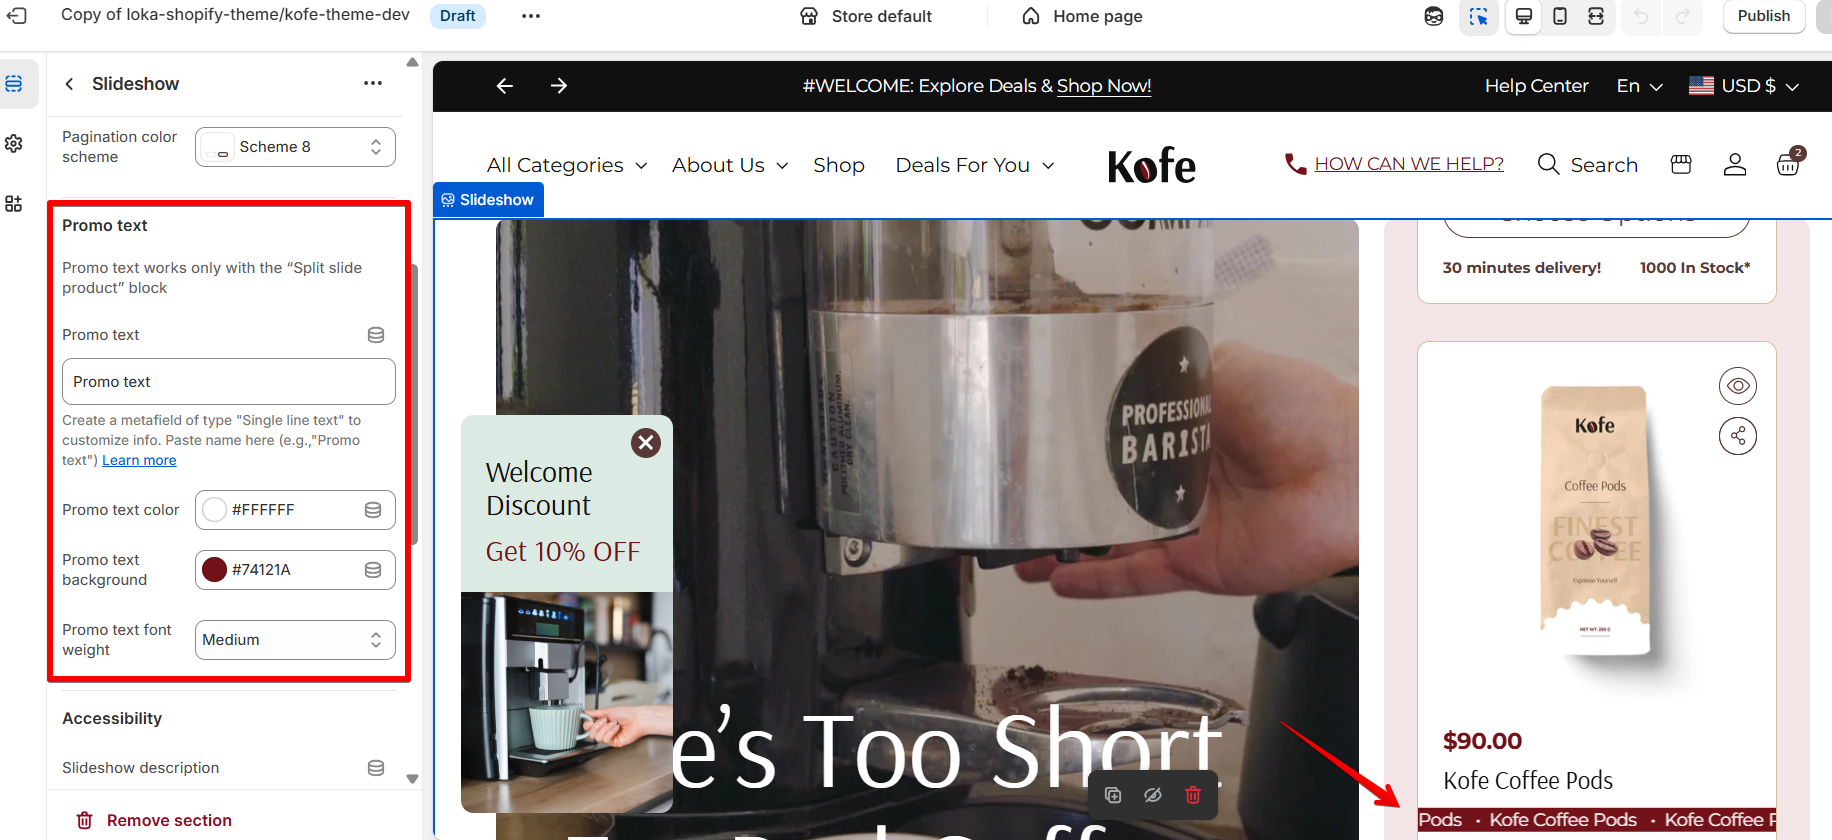This screenshot has width=1832, height=840.
Task: Switch to fullscreen preview icon
Action: (1596, 16)
